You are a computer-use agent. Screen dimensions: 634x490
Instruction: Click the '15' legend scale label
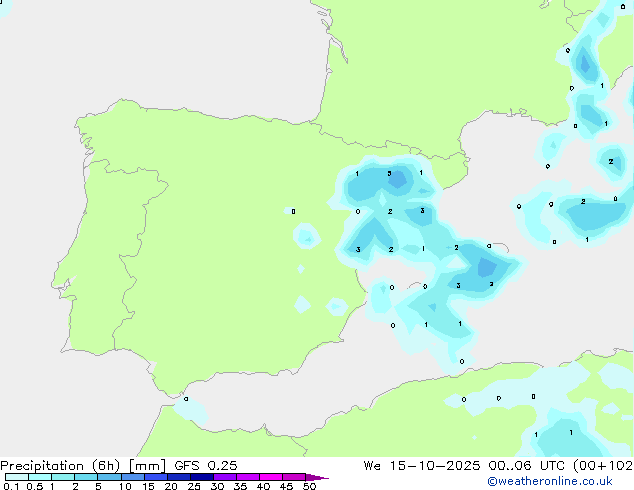148,486
